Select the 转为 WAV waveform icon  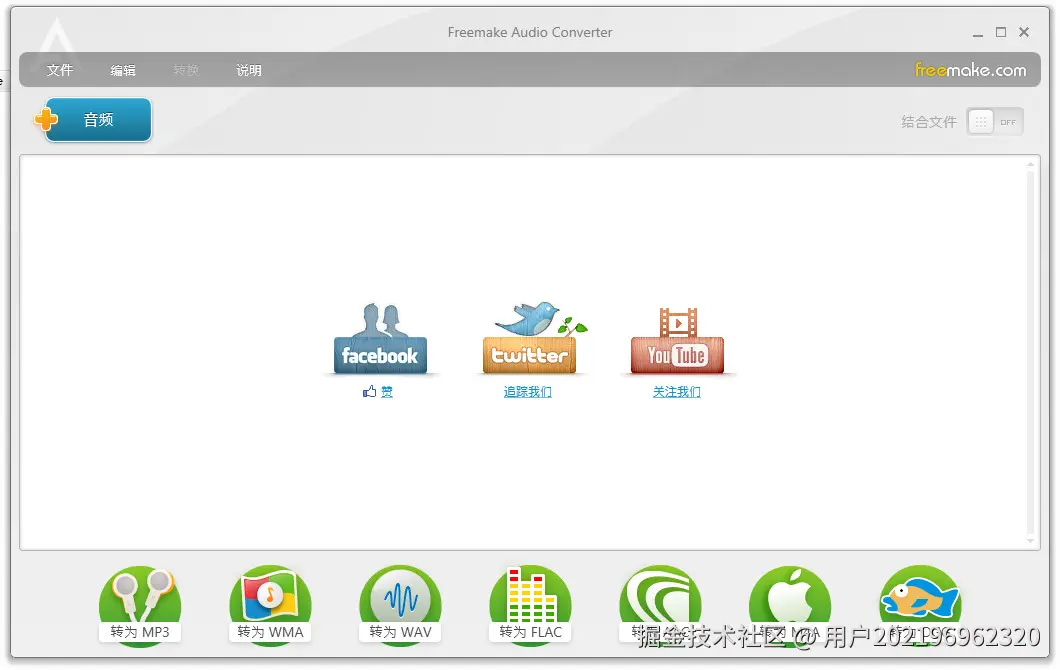400,605
